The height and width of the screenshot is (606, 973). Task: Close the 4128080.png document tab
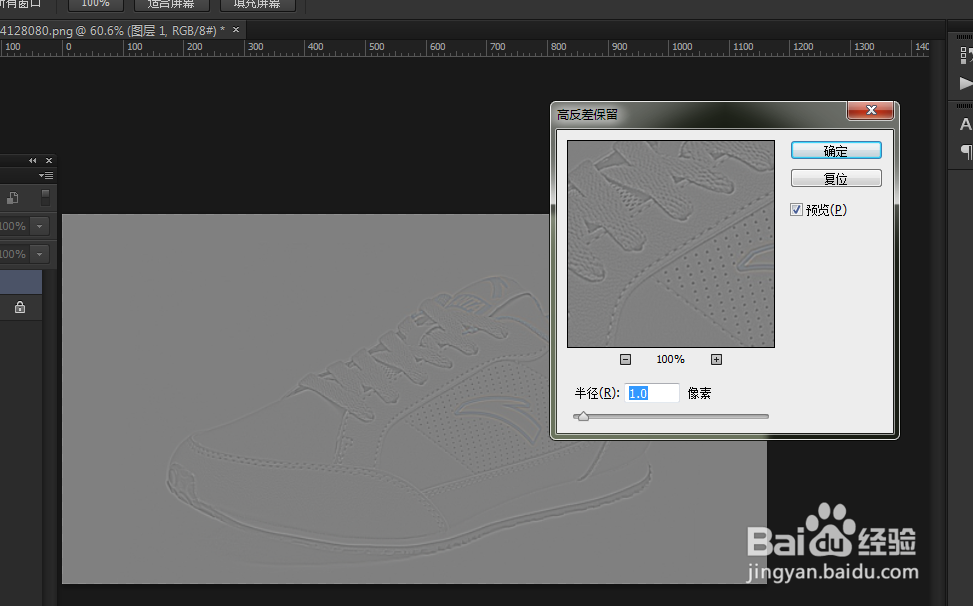click(236, 30)
